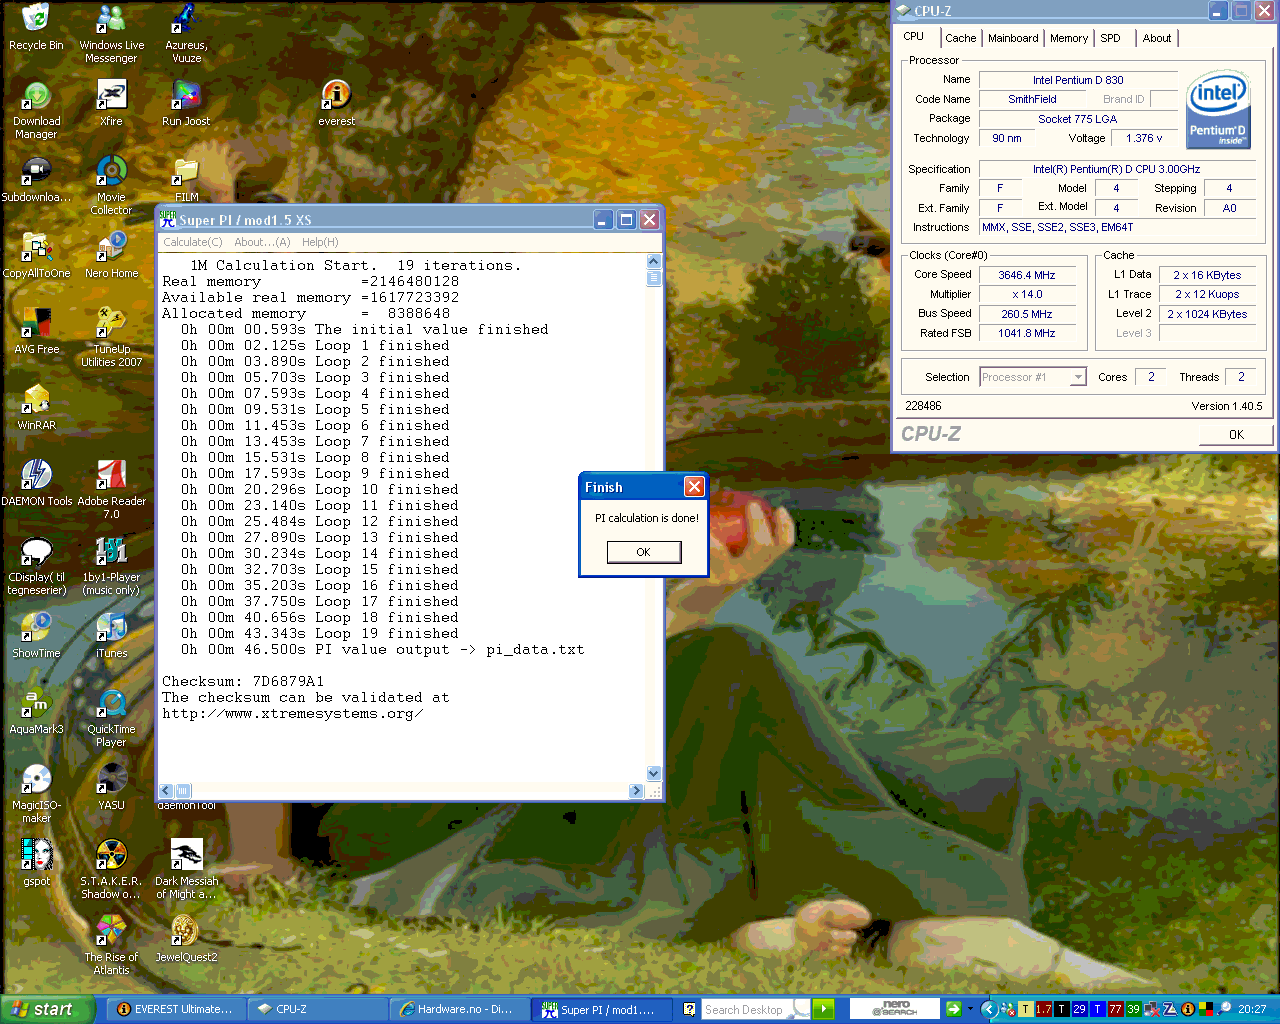Launch CopyAllToOne desktop icon
The height and width of the screenshot is (1024, 1280).
36,255
